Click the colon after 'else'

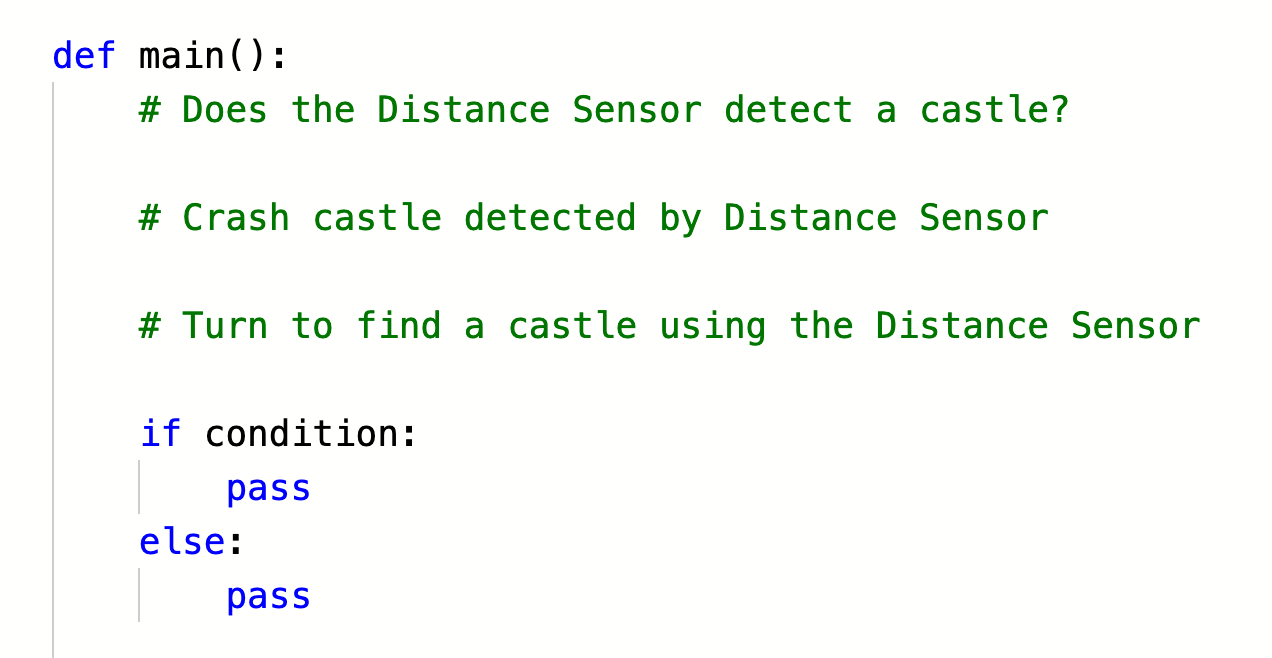click(x=236, y=542)
